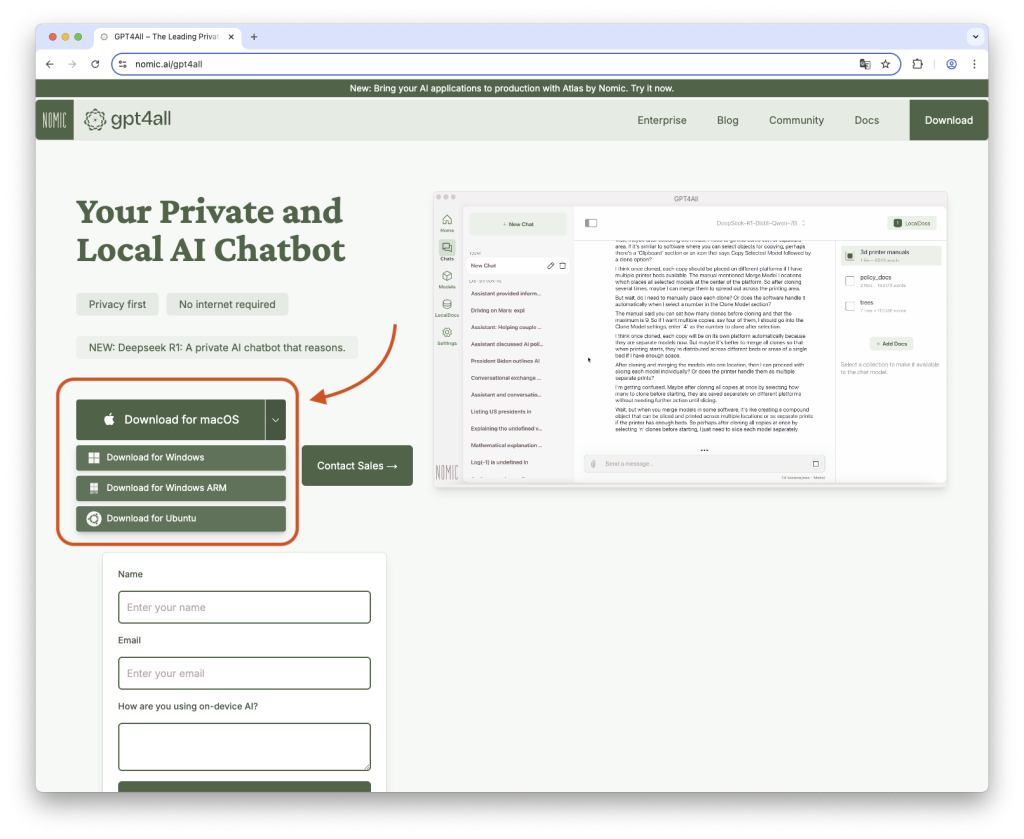The height and width of the screenshot is (839, 1024).
Task: Go to the Blog nav item
Action: coord(727,120)
